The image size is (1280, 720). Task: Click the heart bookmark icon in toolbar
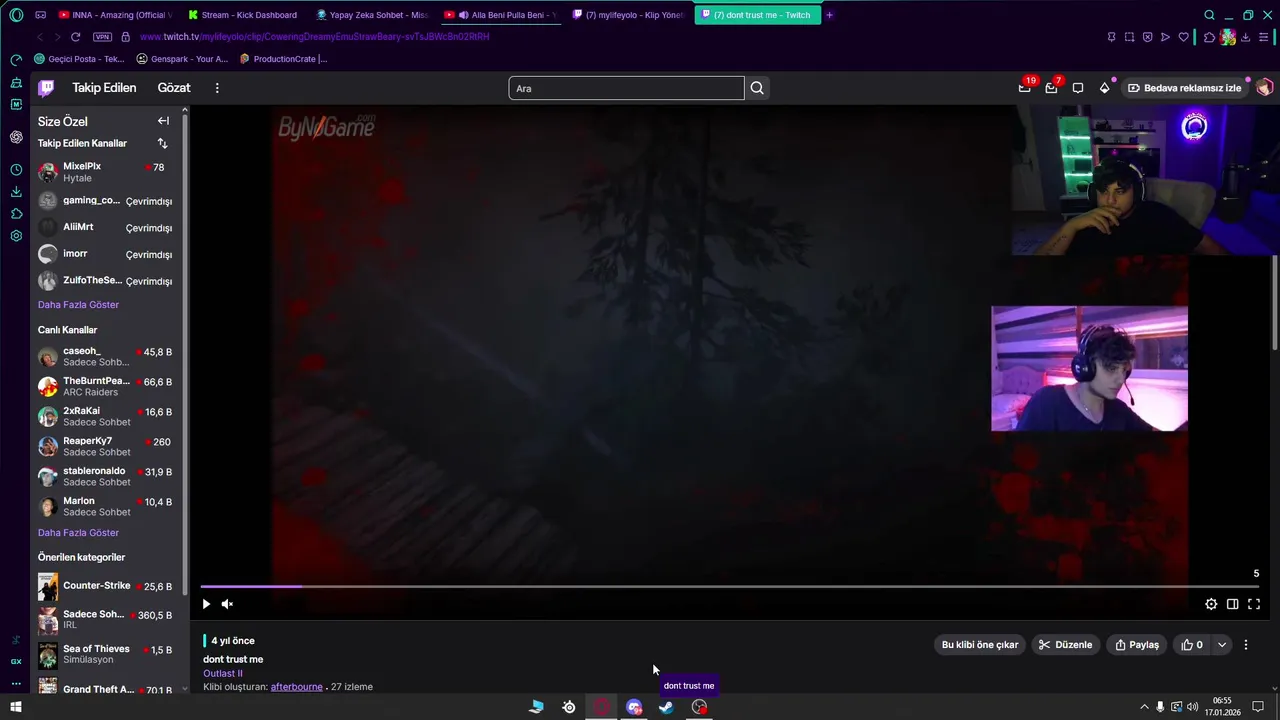tap(1183, 37)
